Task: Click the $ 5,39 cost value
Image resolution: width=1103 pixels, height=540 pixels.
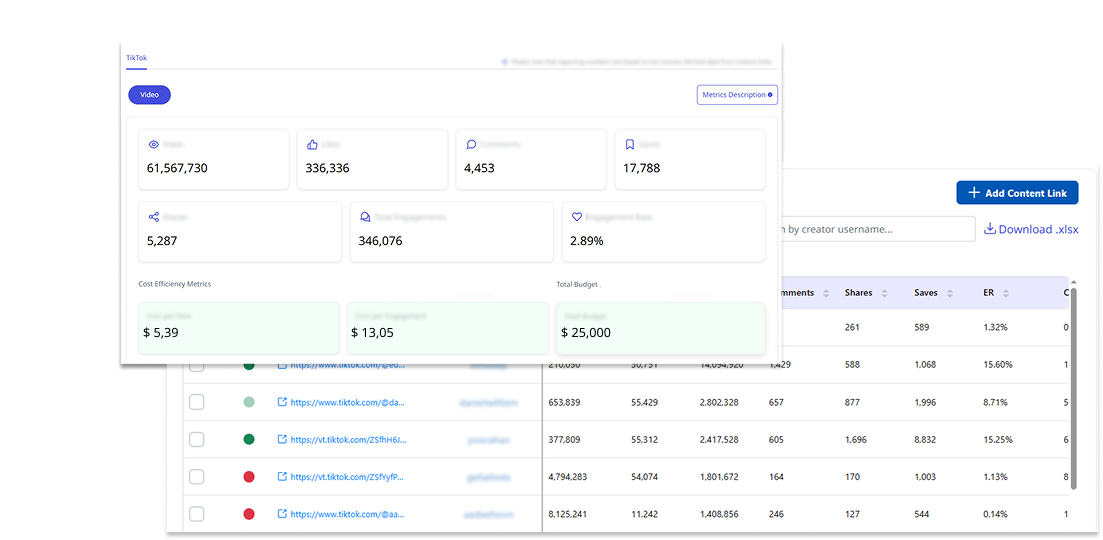Action: tap(159, 333)
